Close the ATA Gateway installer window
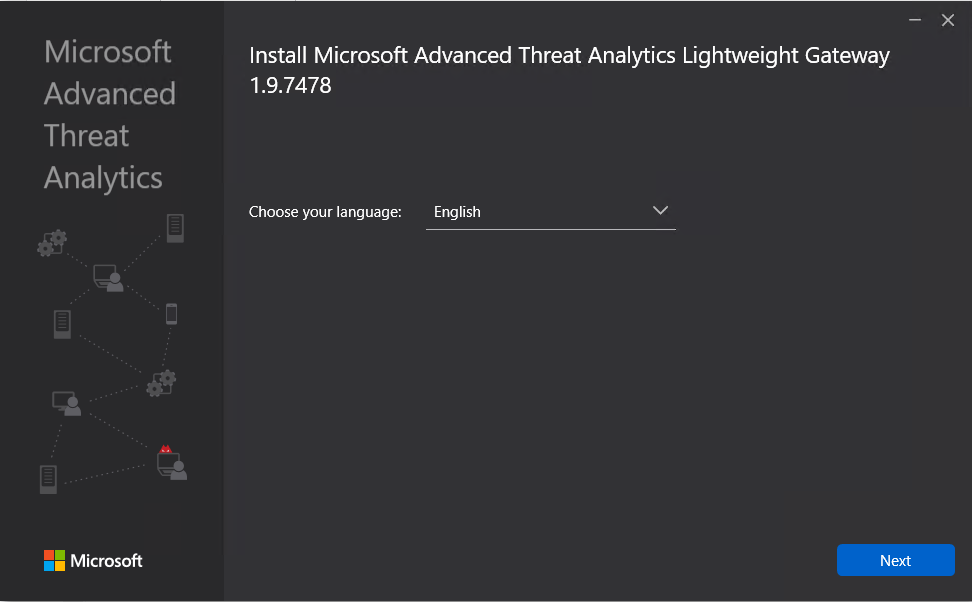Screen dimensions: 972x602 coord(948,20)
